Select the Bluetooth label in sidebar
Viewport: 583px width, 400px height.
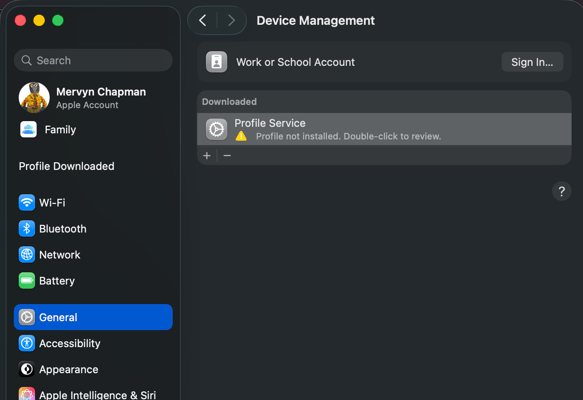62,229
